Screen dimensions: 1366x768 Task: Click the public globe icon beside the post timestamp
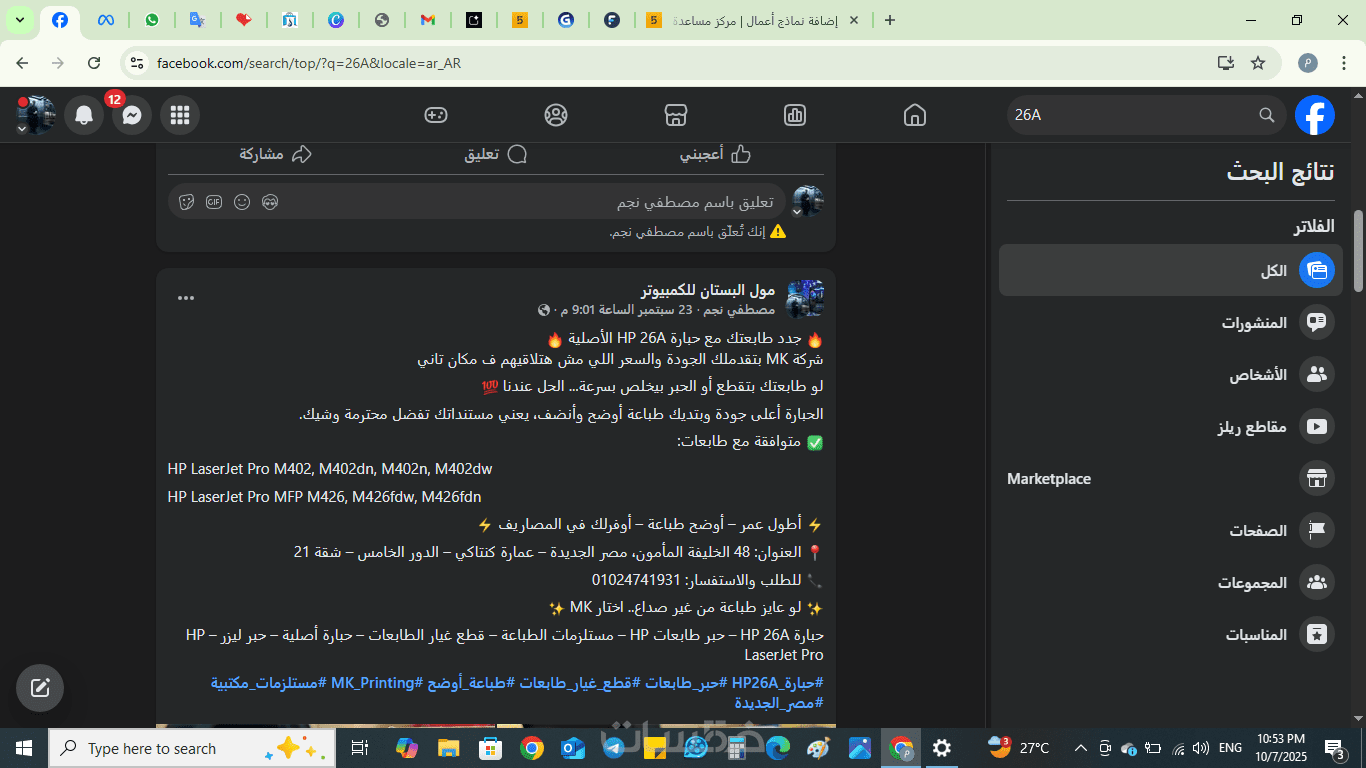click(x=544, y=310)
